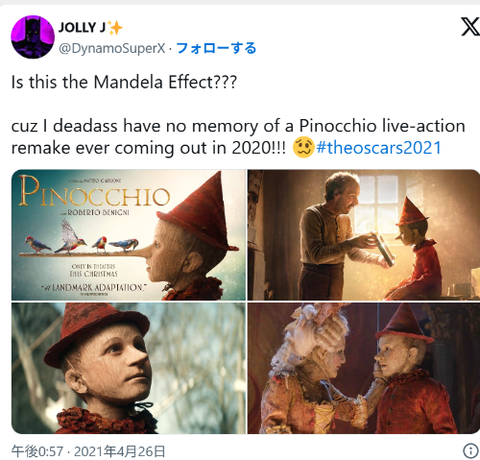This screenshot has width=480, height=460.
Task: Open the Pinocchio movie poster image
Action: 128,235
